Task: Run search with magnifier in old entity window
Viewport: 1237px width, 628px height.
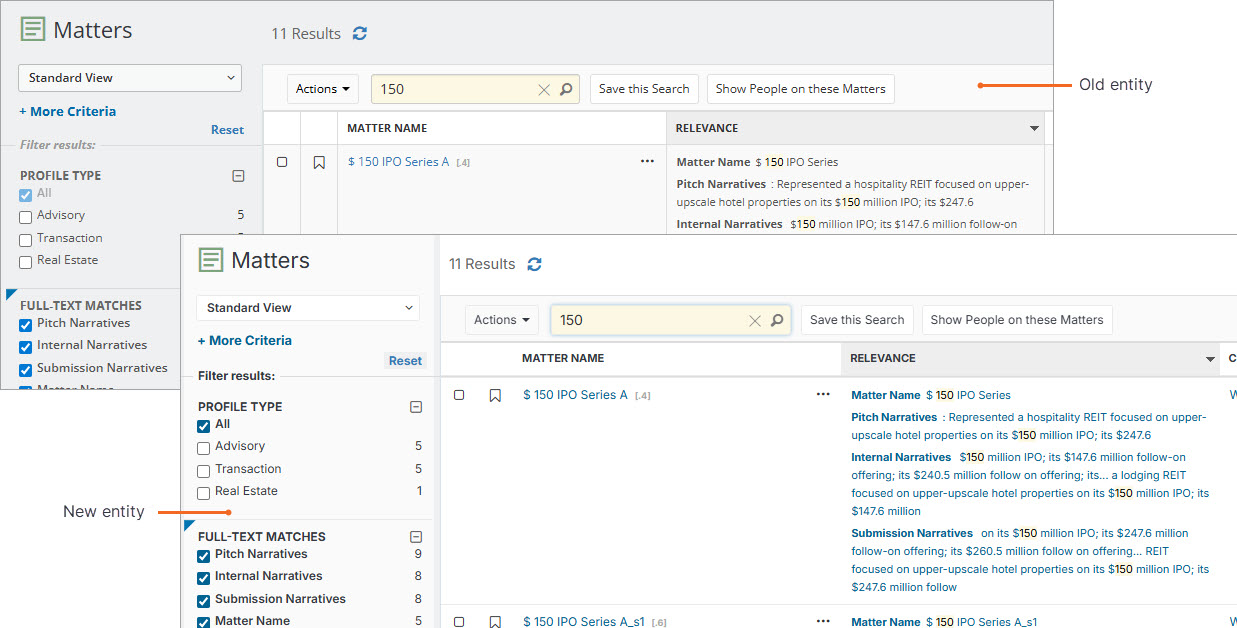Action: coord(566,89)
